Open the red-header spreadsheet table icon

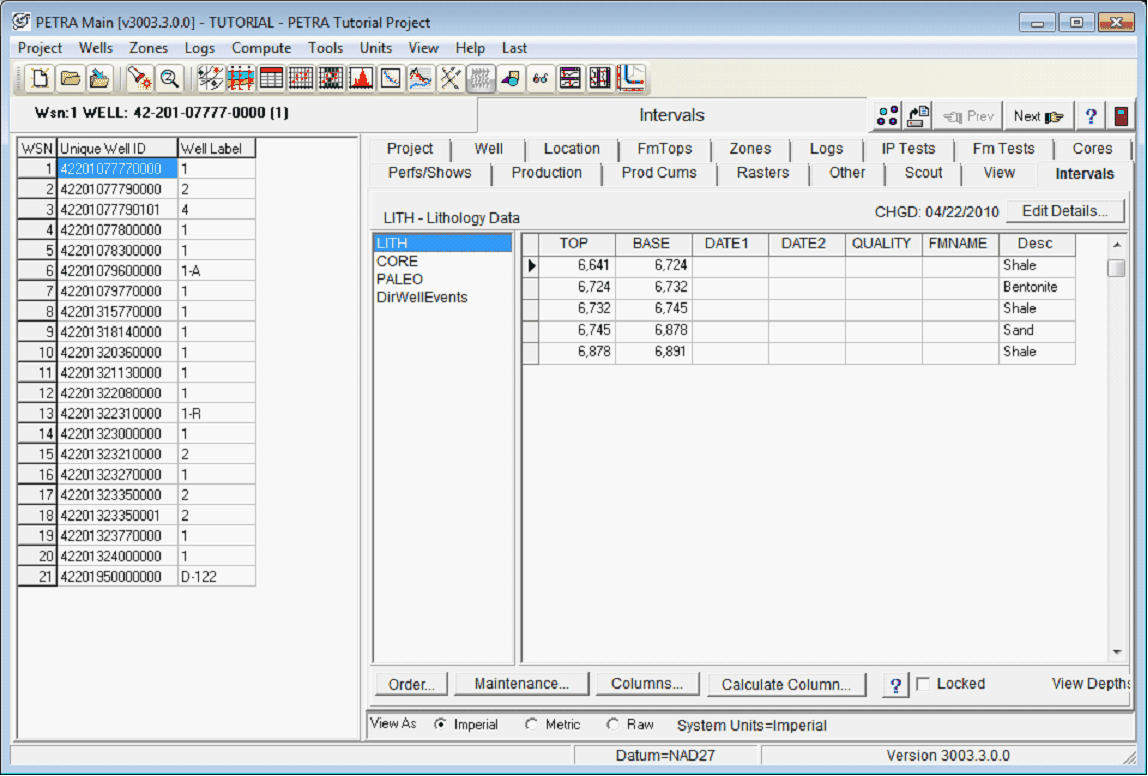[271, 78]
